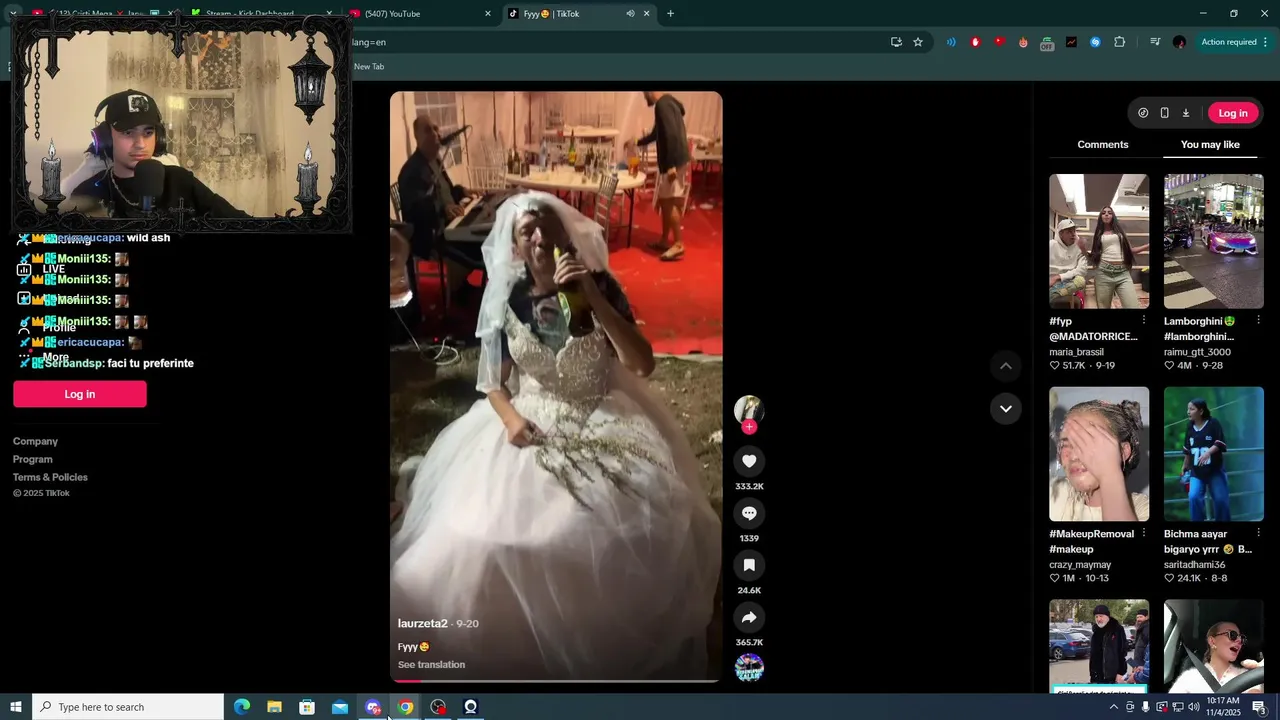Screen dimensions: 1280x720
Task: Click the download arrow icon in top bar
Action: (1186, 113)
